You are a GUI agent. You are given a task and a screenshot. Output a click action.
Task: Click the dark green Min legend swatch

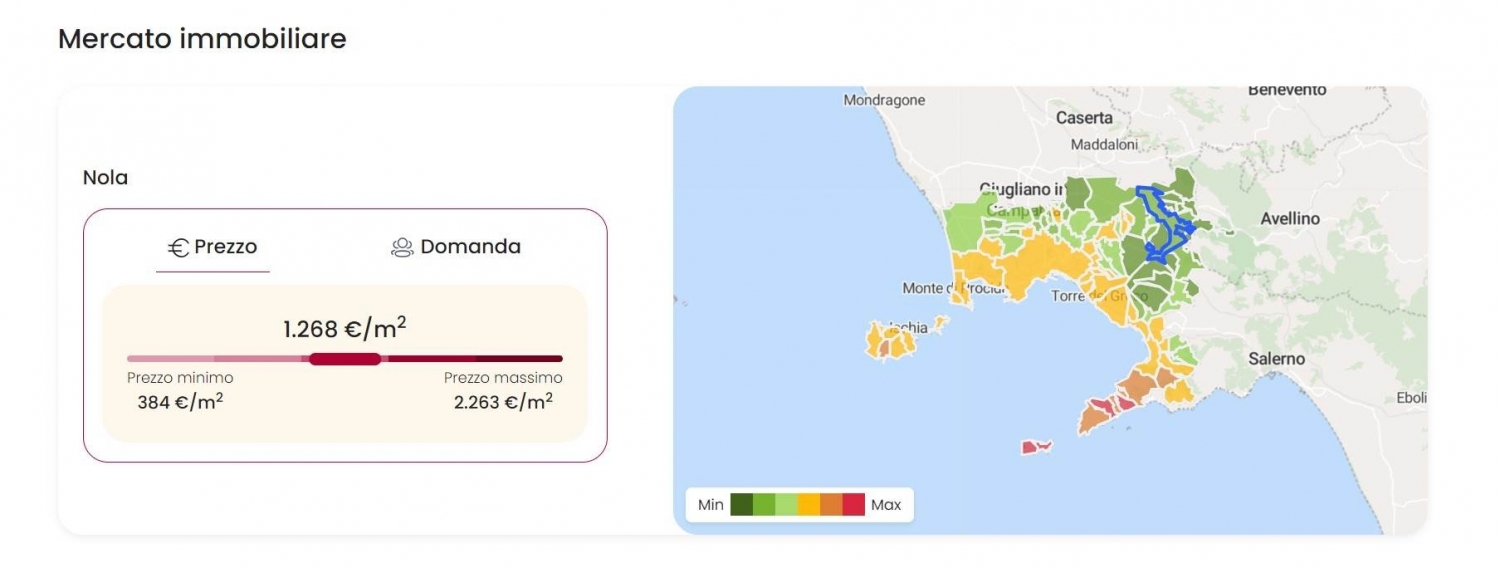(741, 505)
